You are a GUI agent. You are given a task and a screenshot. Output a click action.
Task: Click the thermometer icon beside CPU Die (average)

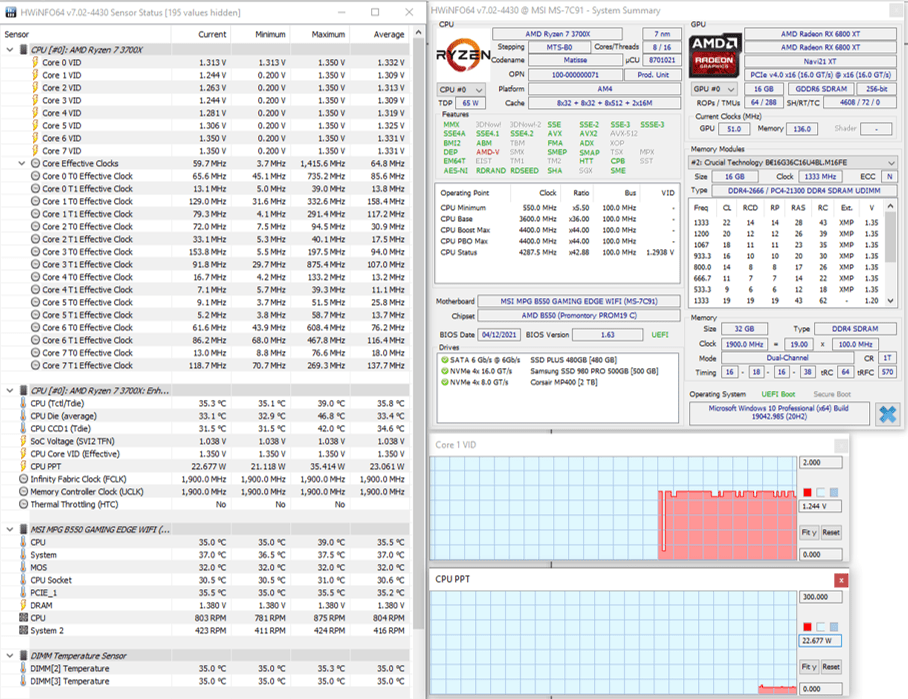23,416
